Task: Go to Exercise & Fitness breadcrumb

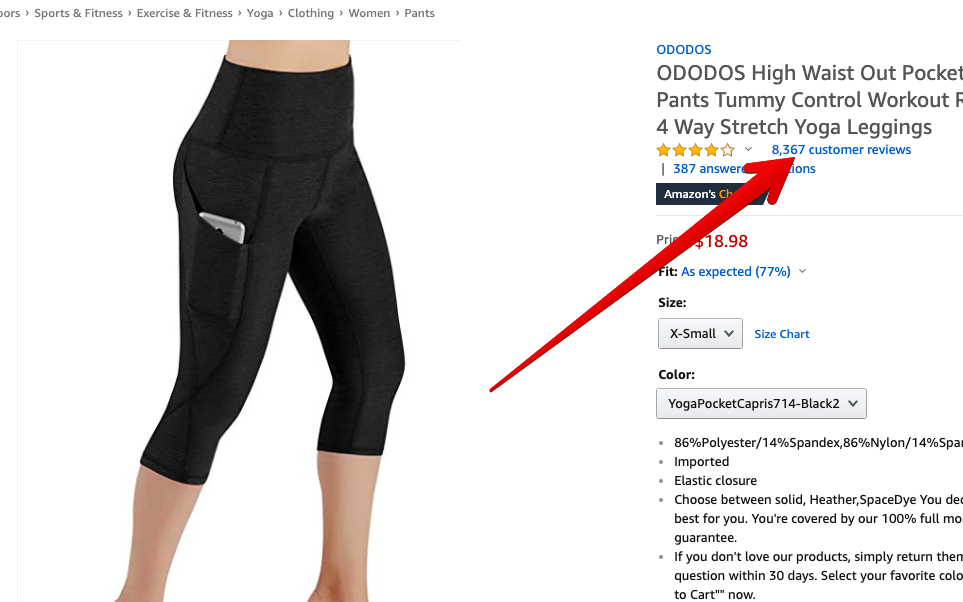Action: [x=184, y=13]
